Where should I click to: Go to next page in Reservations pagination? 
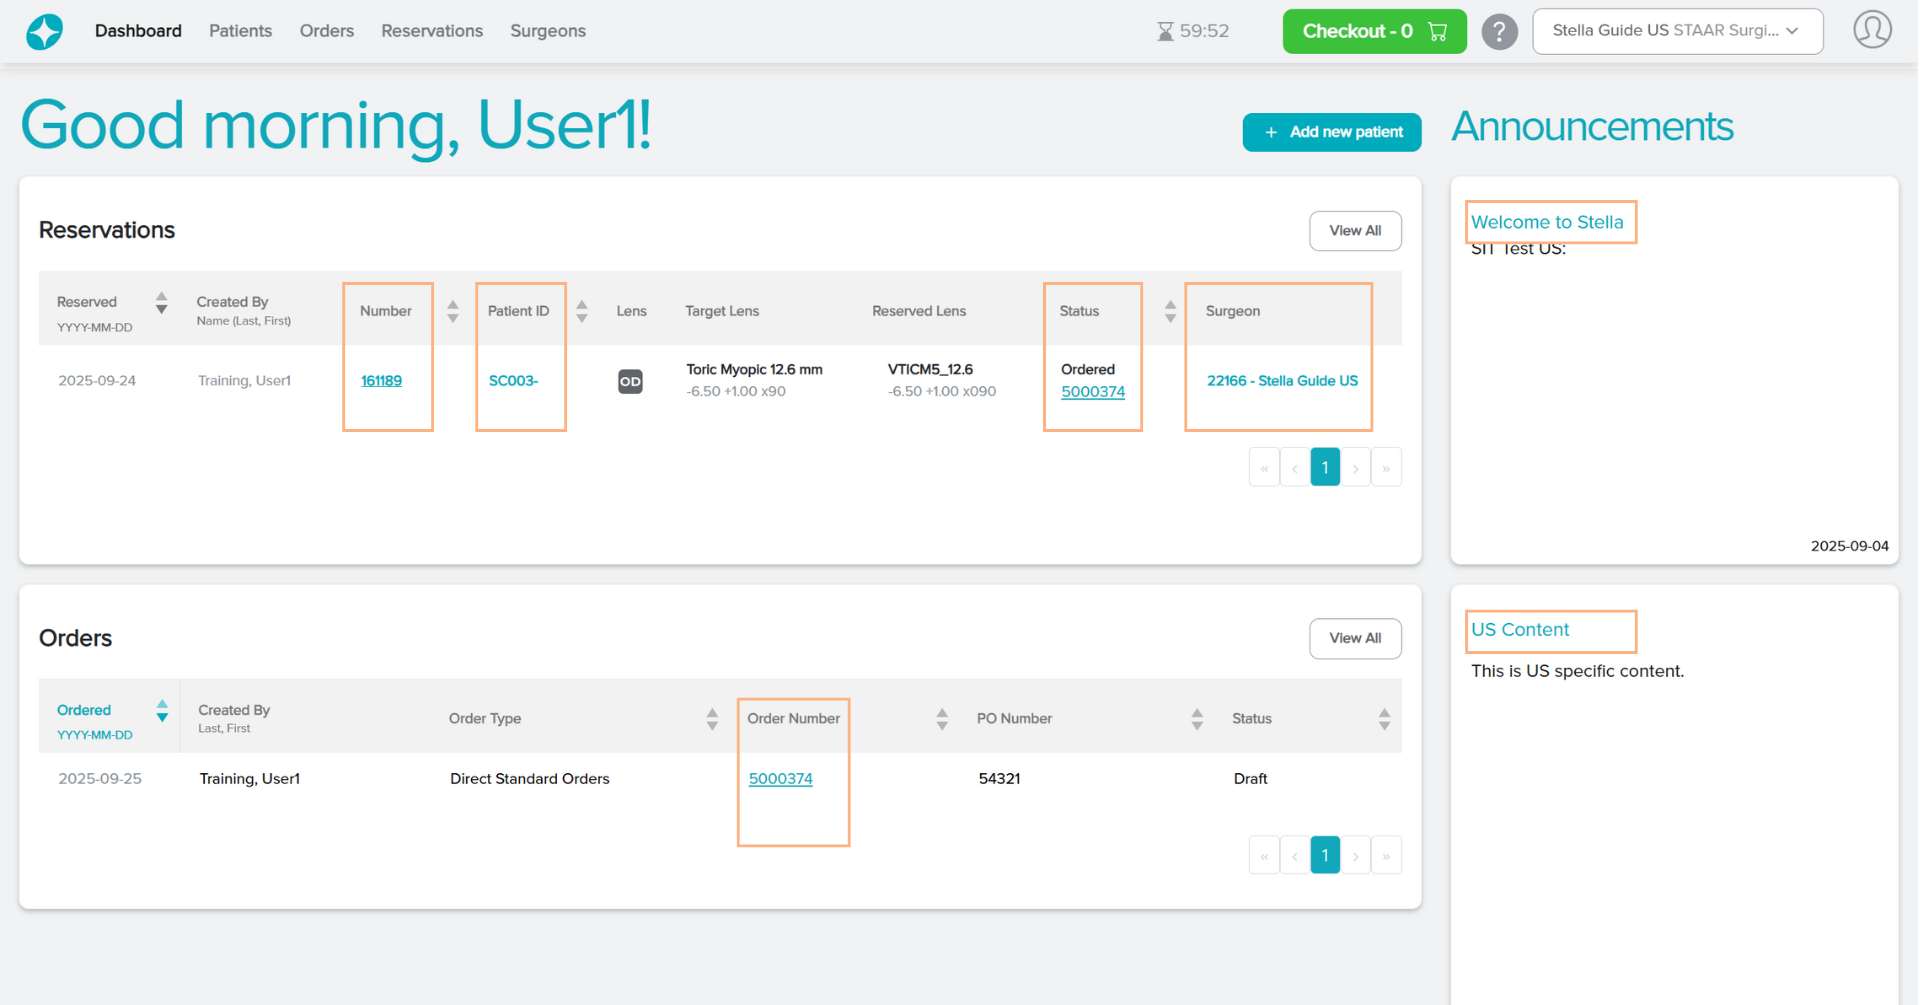point(1355,468)
